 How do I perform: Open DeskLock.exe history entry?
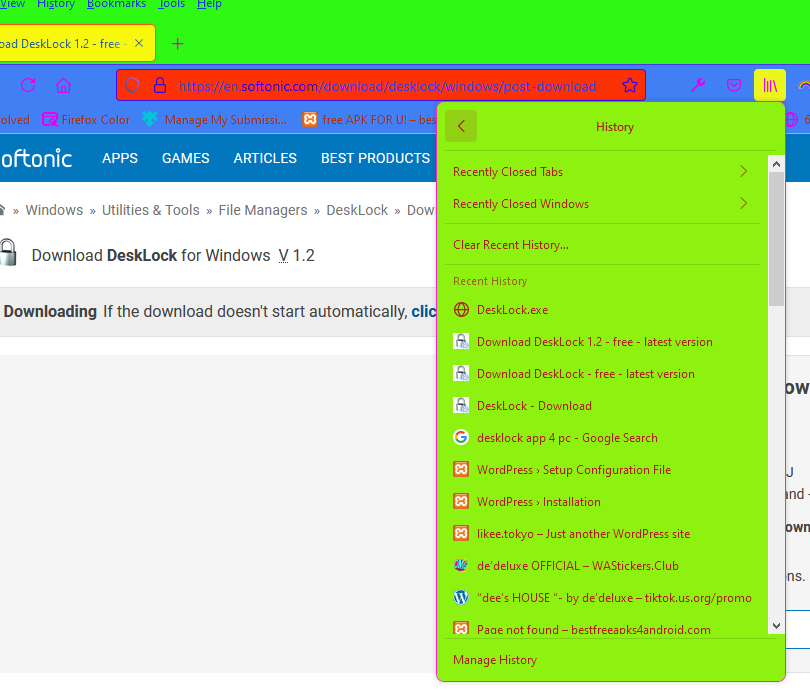click(x=512, y=310)
